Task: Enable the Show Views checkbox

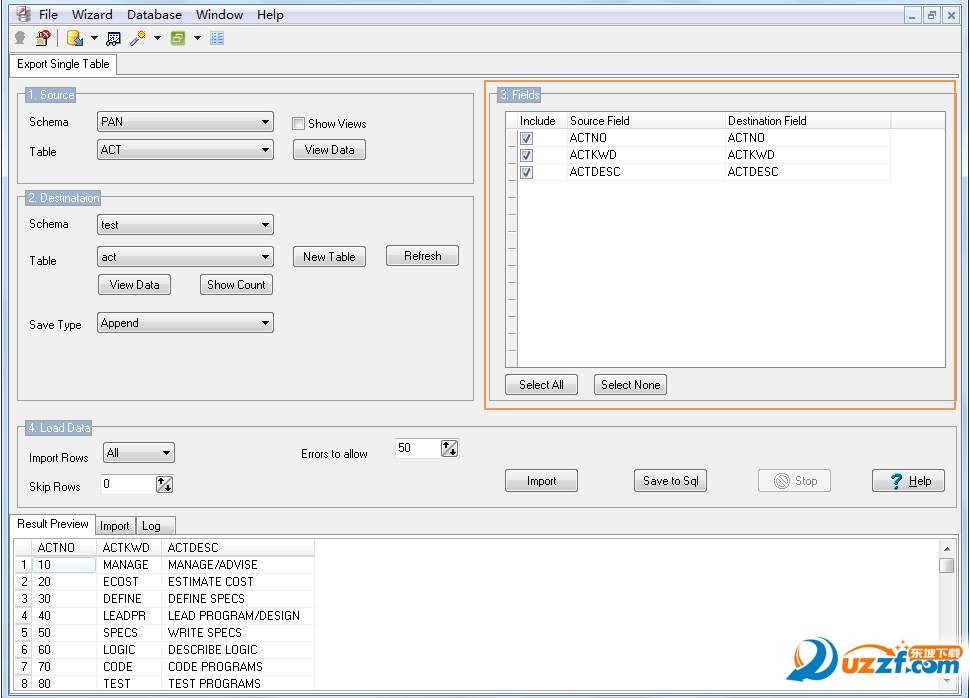Action: pos(298,124)
